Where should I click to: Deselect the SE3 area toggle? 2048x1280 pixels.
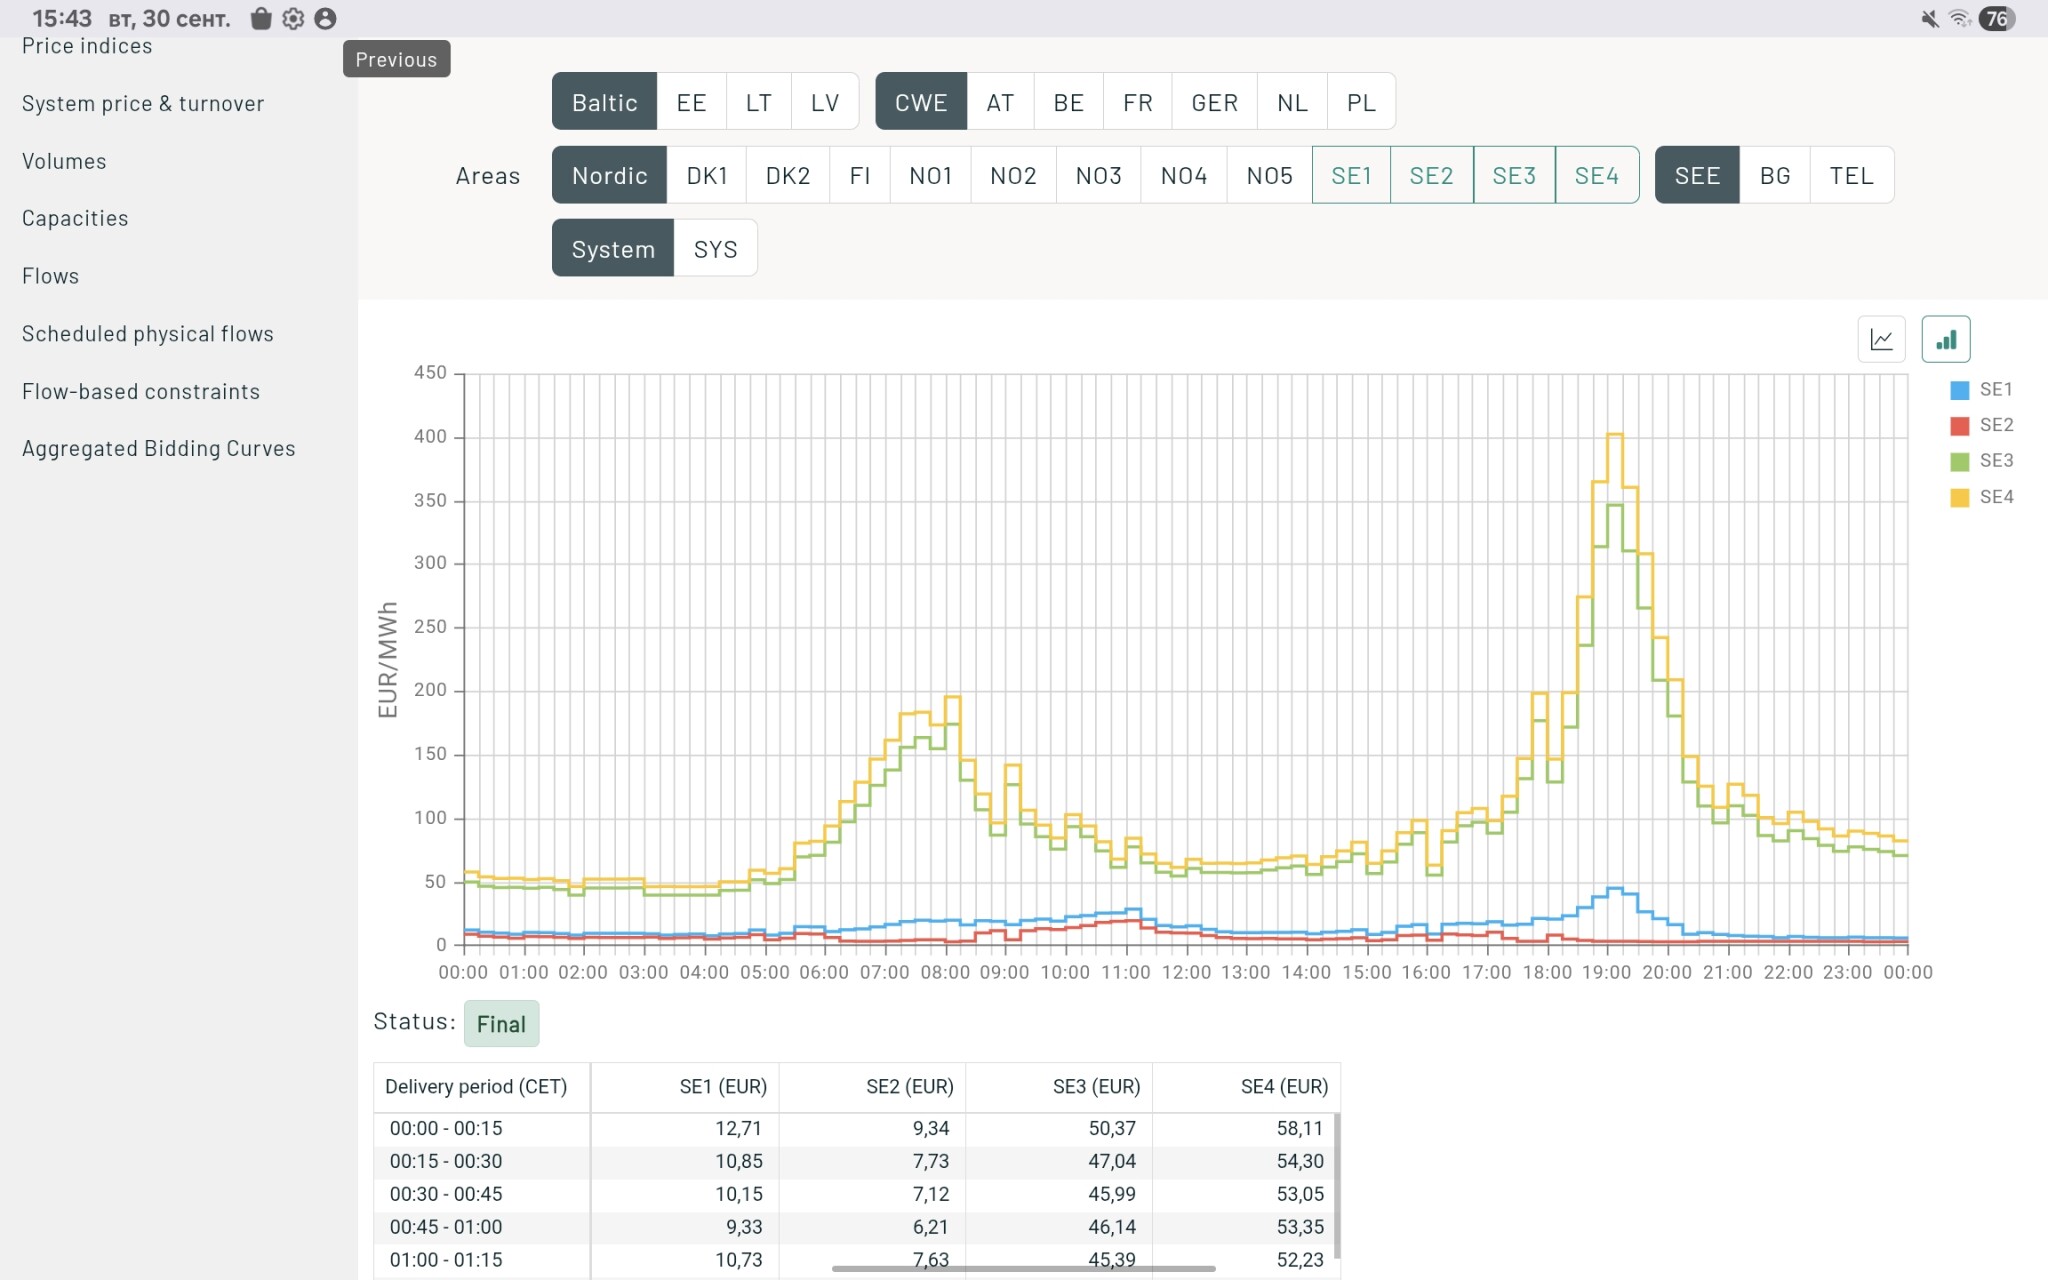(1513, 175)
